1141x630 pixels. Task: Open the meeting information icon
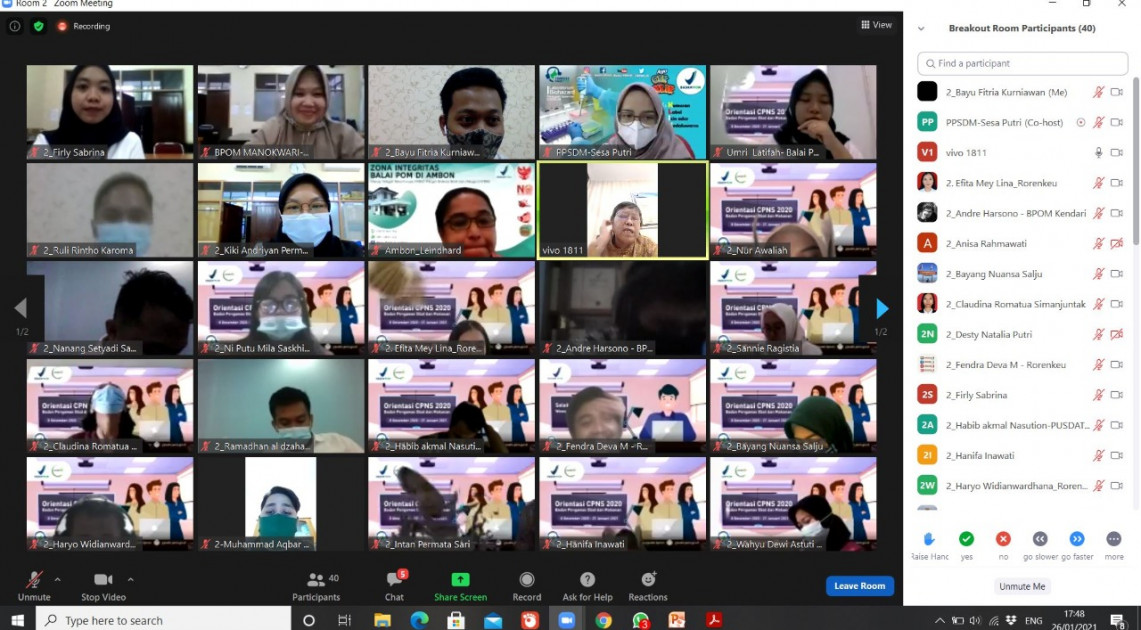pos(15,26)
